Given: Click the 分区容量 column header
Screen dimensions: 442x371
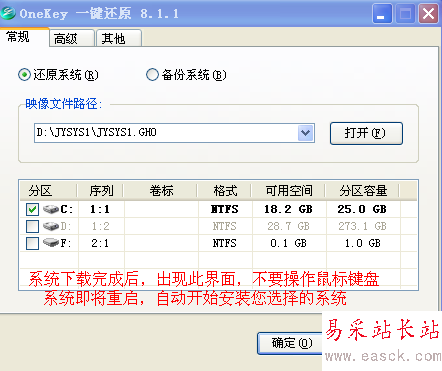Looking at the screenshot, I should (x=363, y=191).
